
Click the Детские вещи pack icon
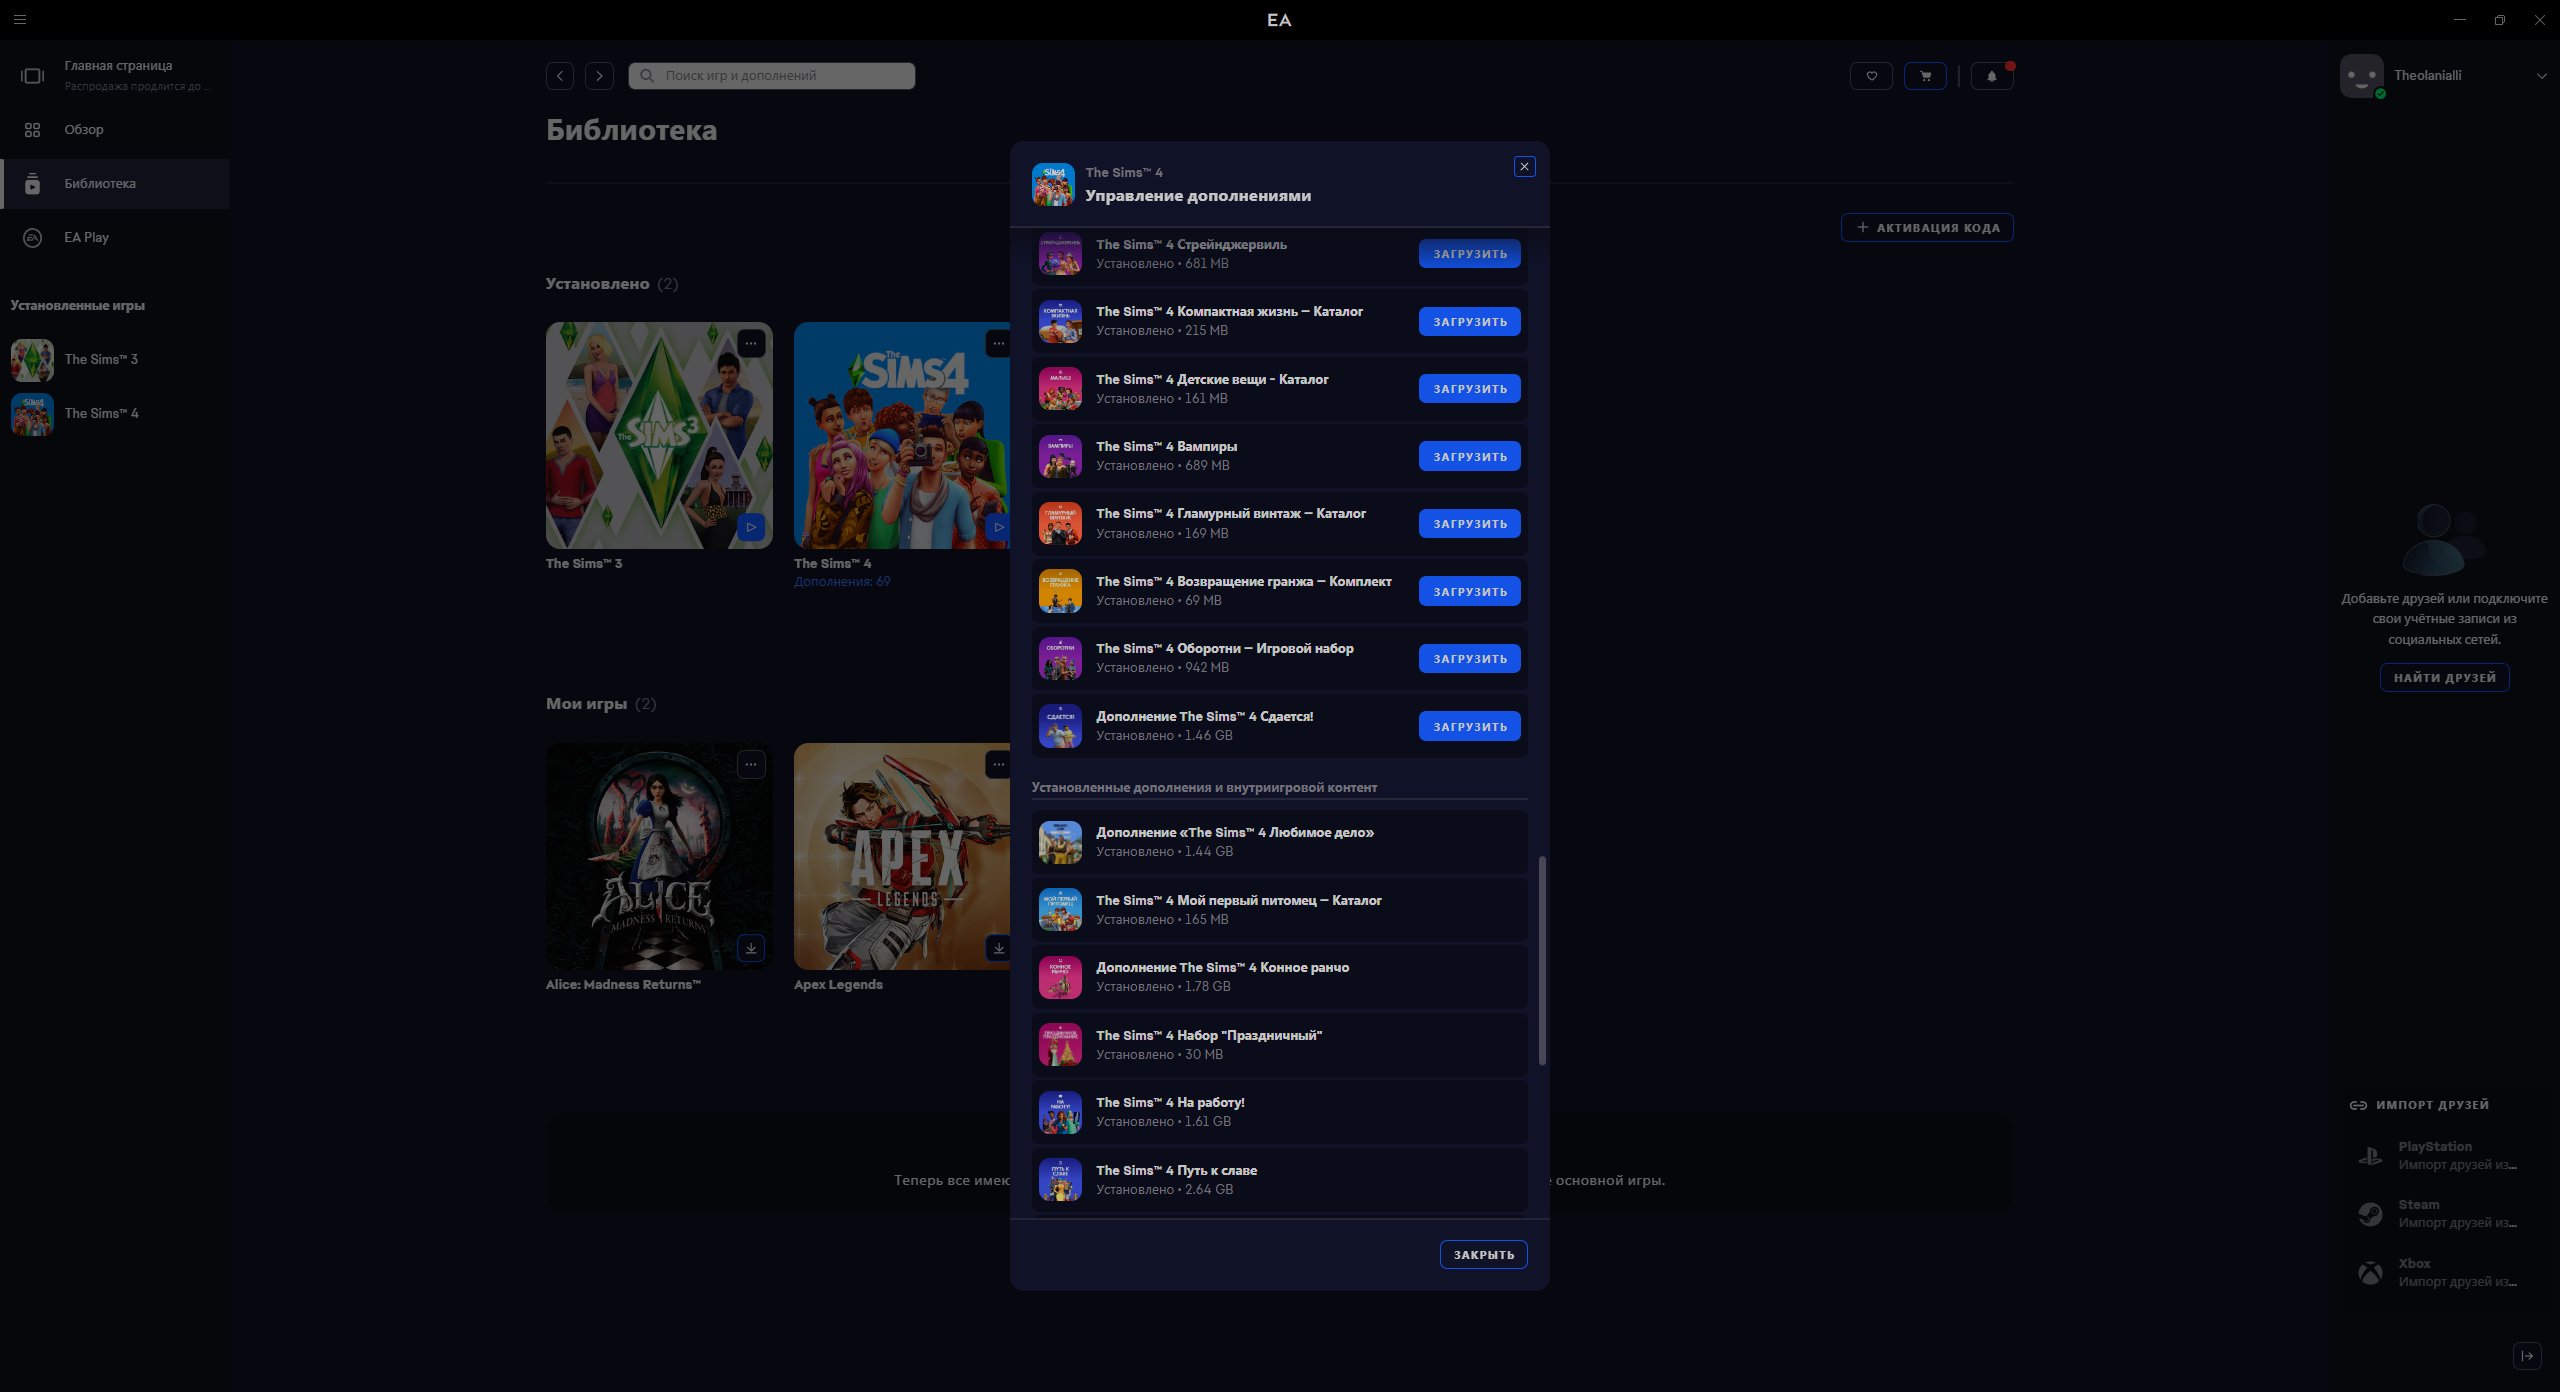coord(1060,389)
